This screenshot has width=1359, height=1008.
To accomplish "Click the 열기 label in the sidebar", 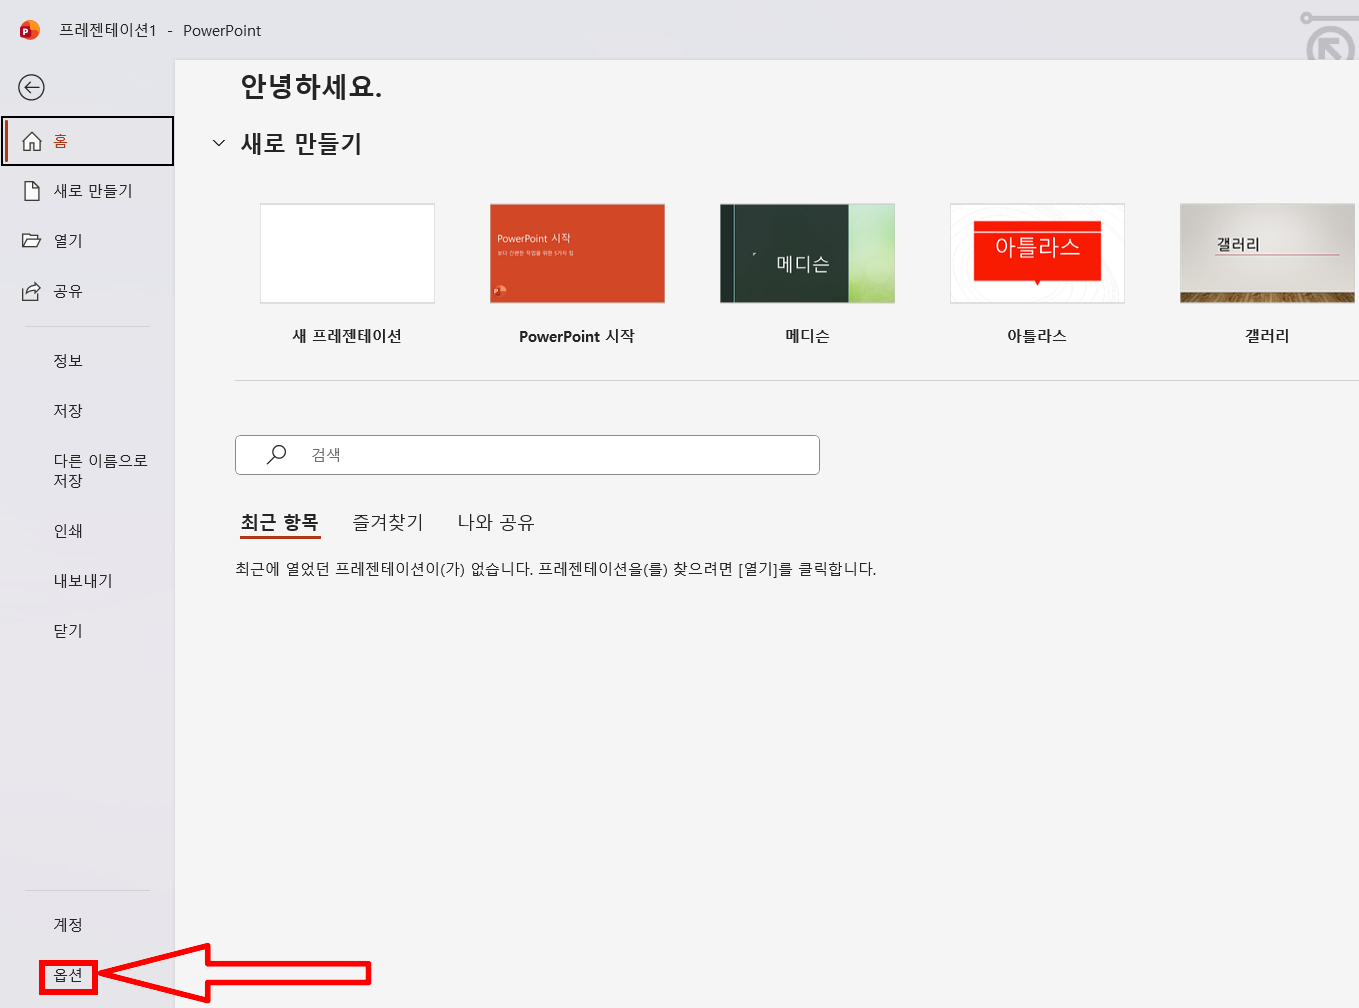I will [x=68, y=241].
